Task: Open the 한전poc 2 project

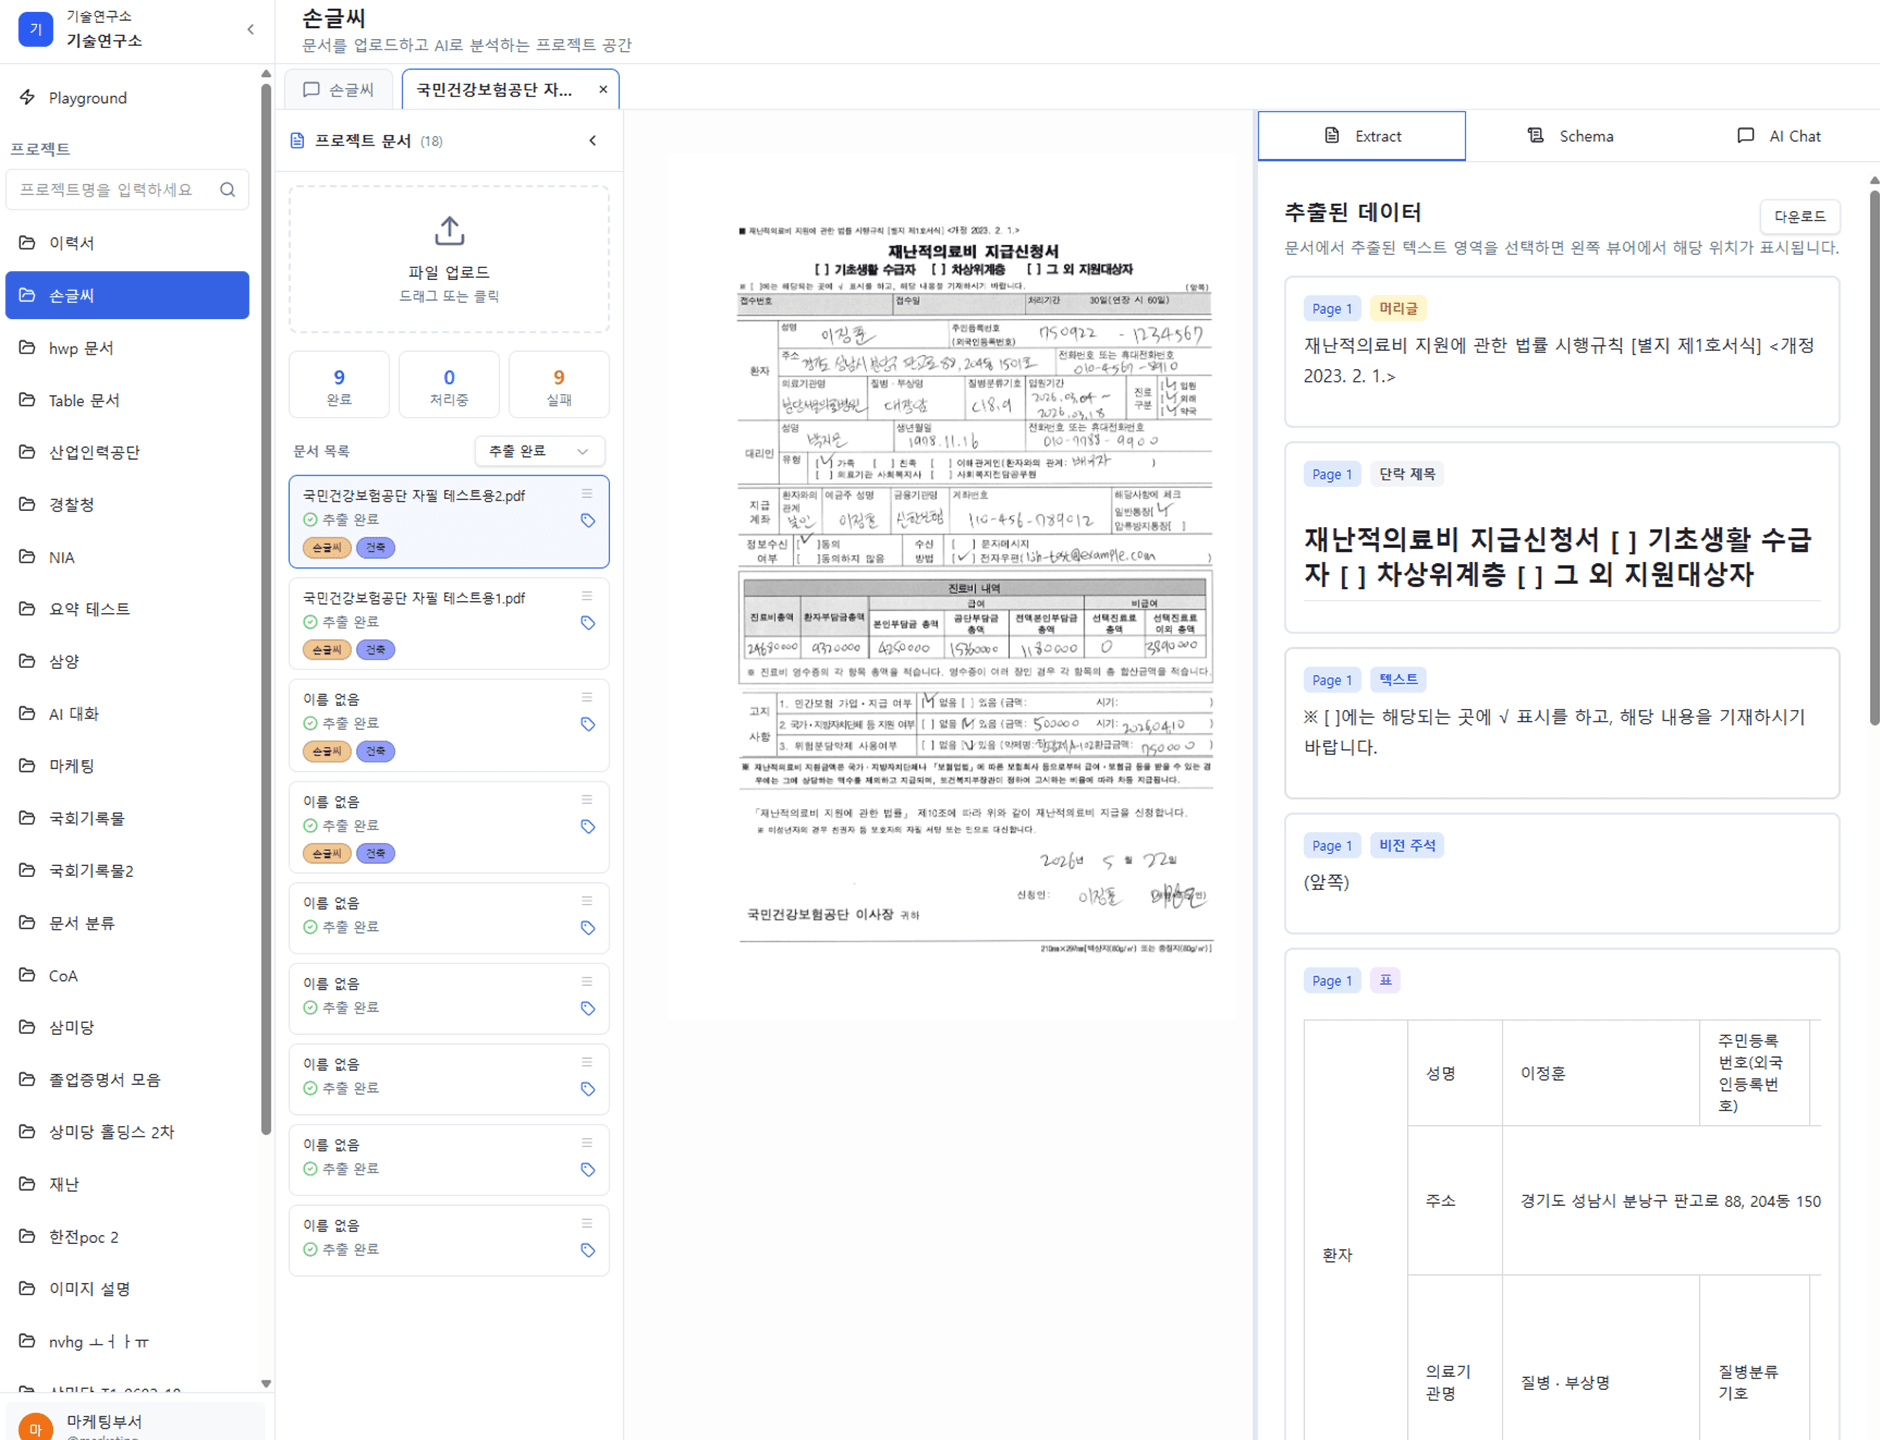Action: coord(127,1236)
